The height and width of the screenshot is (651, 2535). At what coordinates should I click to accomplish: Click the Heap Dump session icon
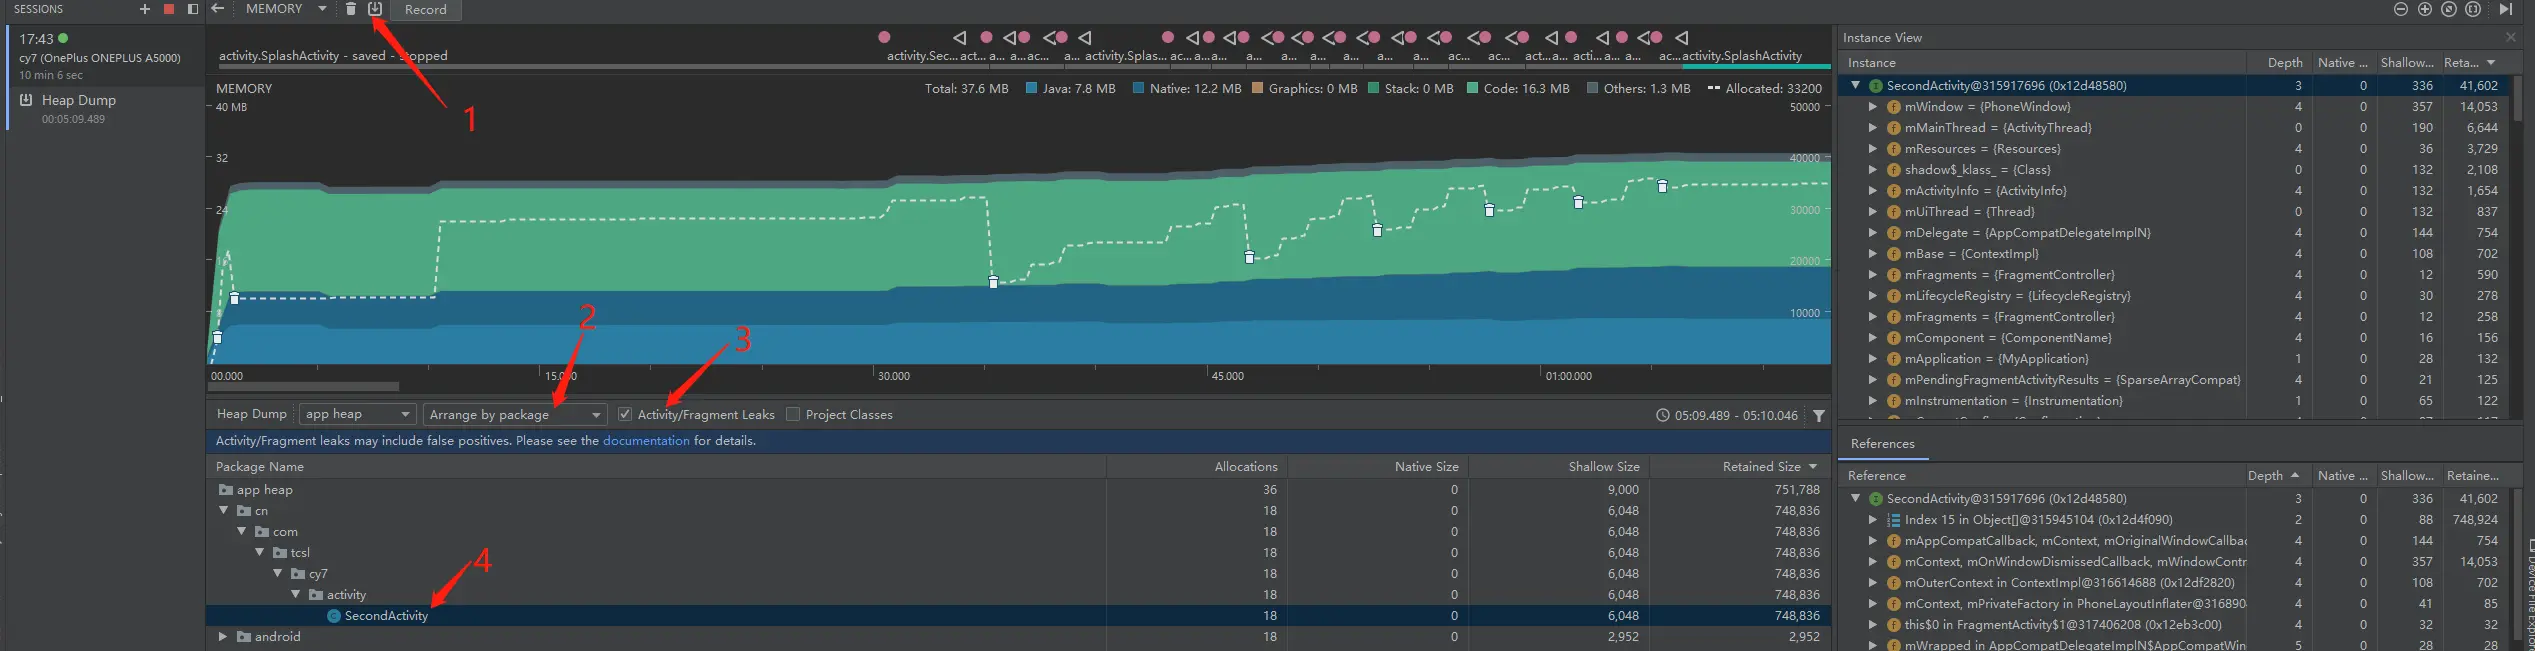tap(27, 100)
